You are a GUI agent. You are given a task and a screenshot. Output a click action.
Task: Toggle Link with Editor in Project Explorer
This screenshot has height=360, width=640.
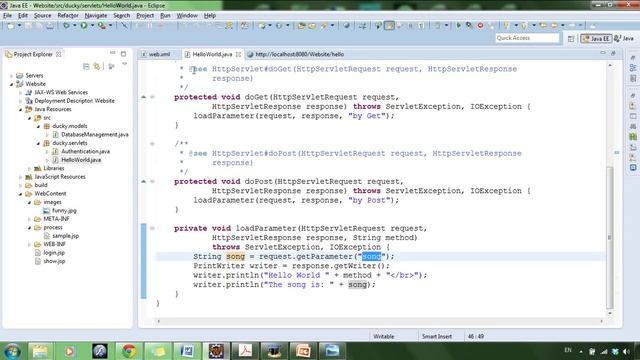coord(97,66)
